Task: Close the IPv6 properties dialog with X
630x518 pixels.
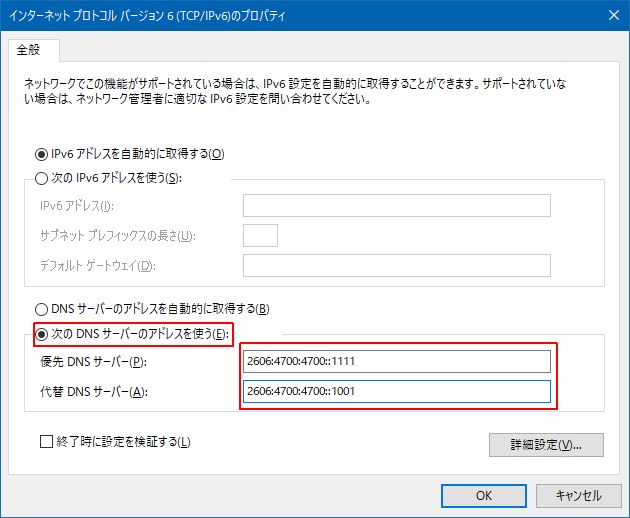Action: [611, 14]
